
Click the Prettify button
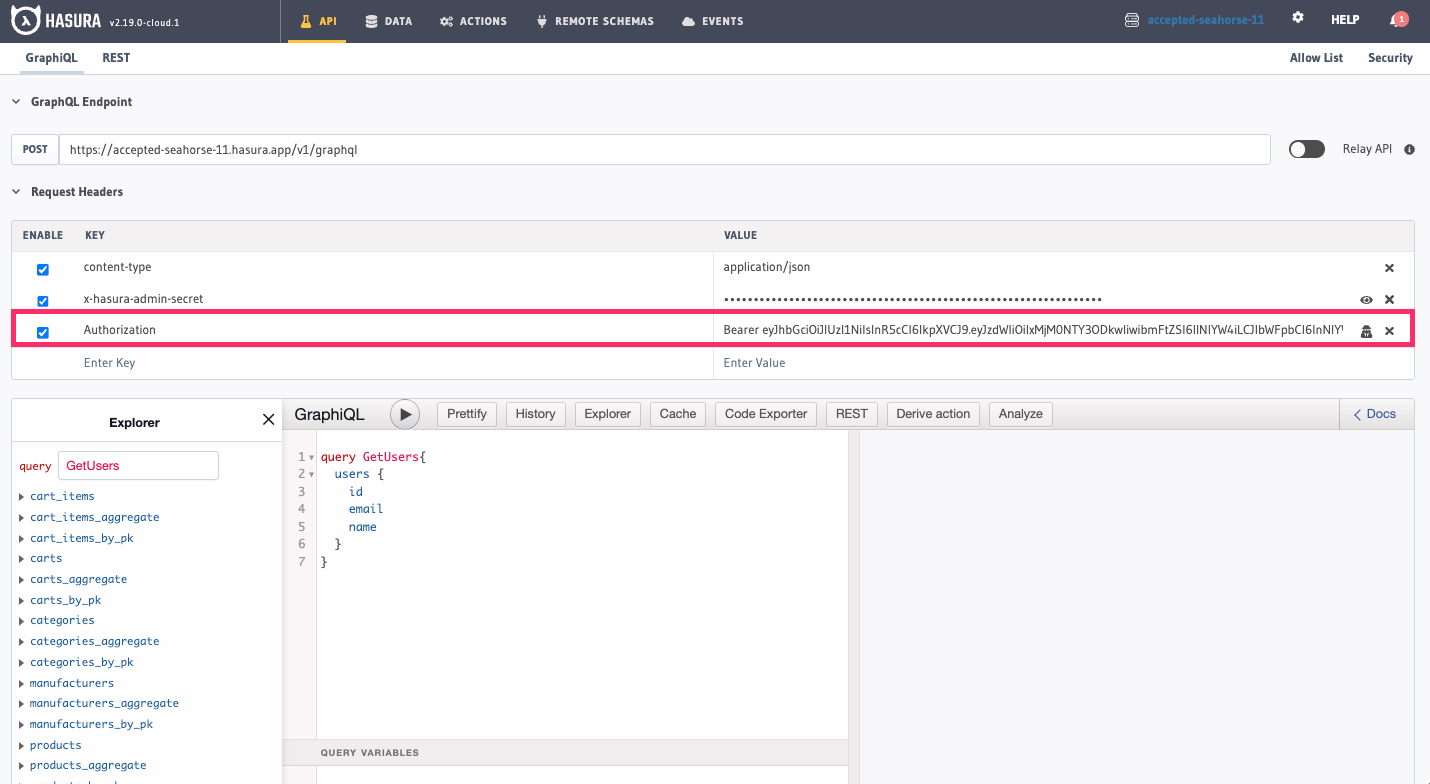coord(466,413)
